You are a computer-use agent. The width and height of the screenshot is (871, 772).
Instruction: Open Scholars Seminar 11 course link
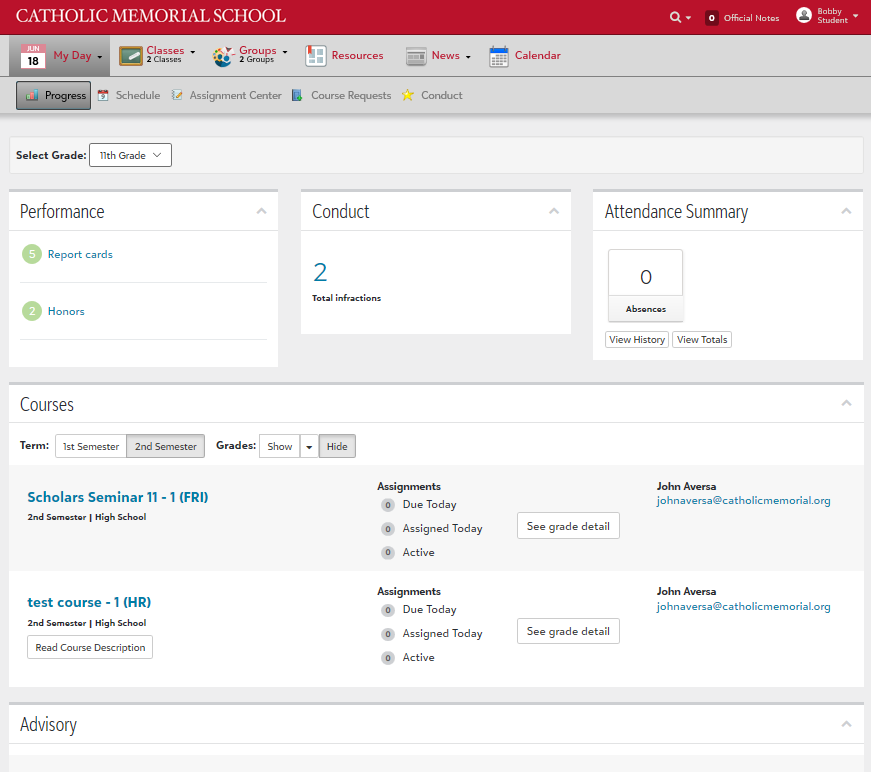118,497
